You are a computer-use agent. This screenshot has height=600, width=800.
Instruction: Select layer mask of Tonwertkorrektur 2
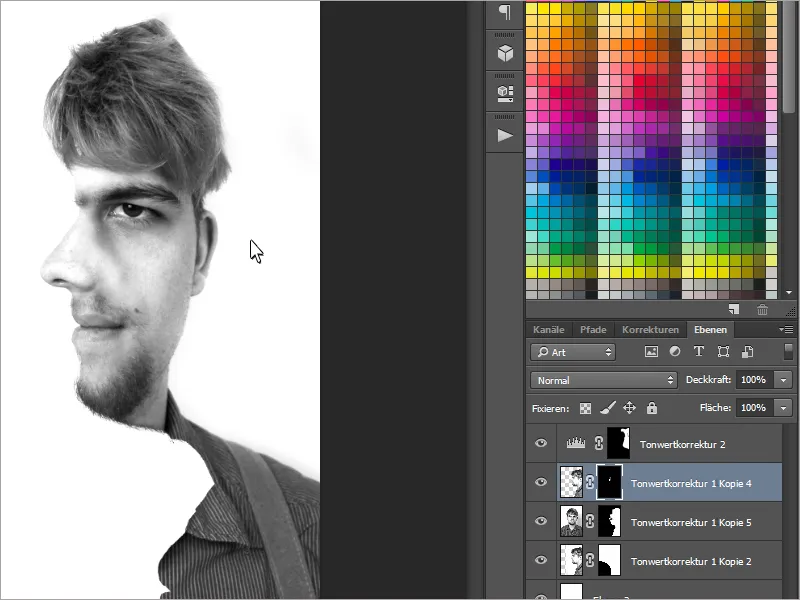(618, 443)
